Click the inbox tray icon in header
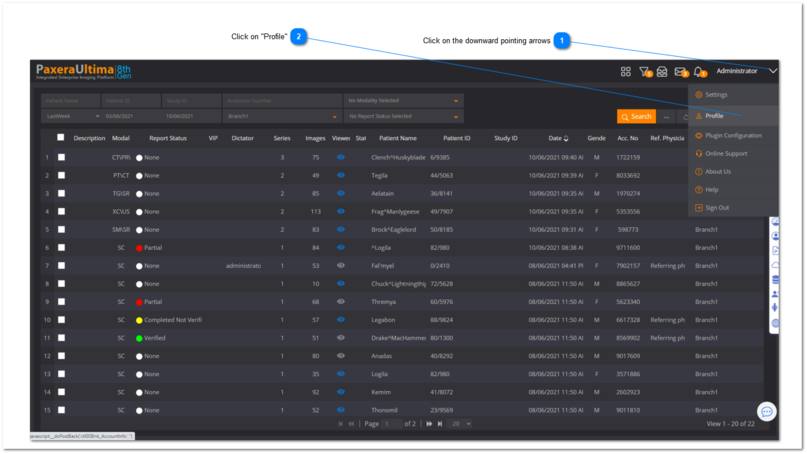The height and width of the screenshot is (454, 807). pyautogui.click(x=662, y=72)
